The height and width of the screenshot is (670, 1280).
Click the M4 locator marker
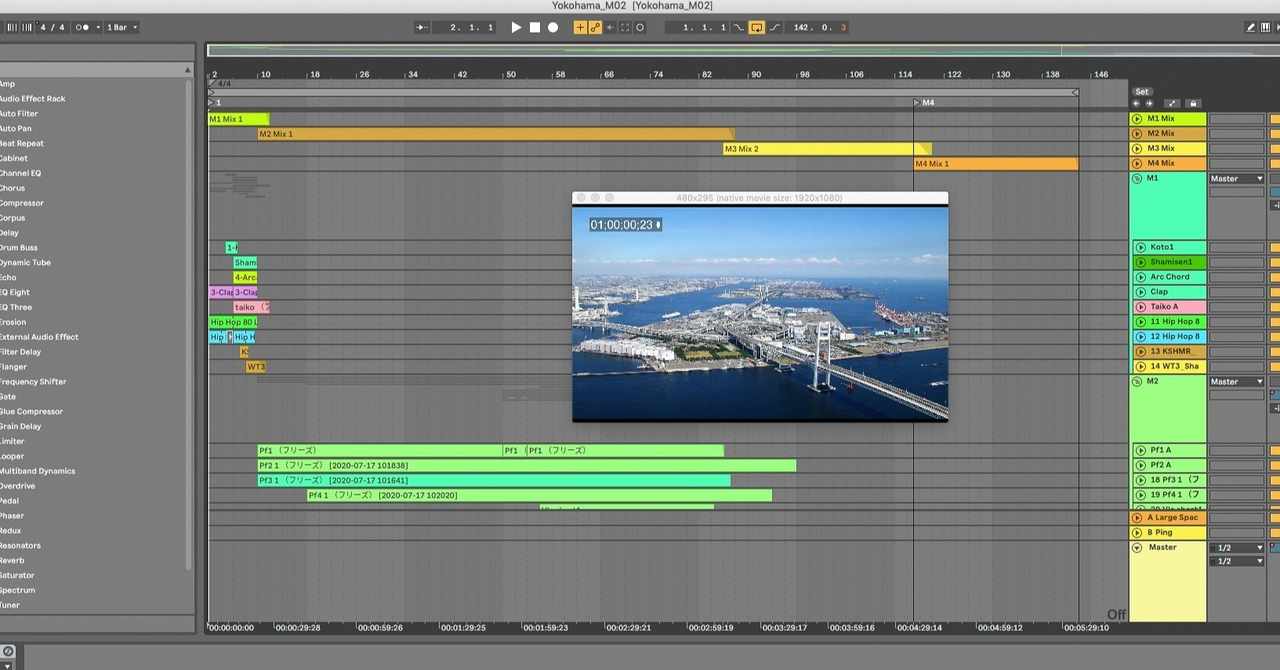[x=917, y=103]
